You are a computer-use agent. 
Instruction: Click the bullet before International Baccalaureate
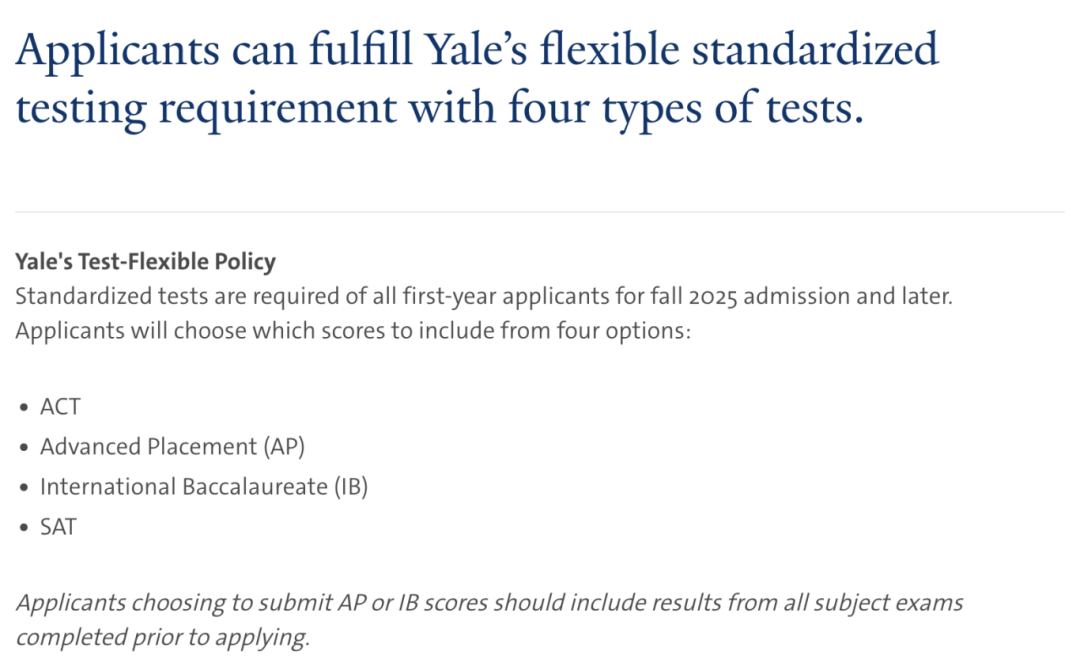coord(25,488)
